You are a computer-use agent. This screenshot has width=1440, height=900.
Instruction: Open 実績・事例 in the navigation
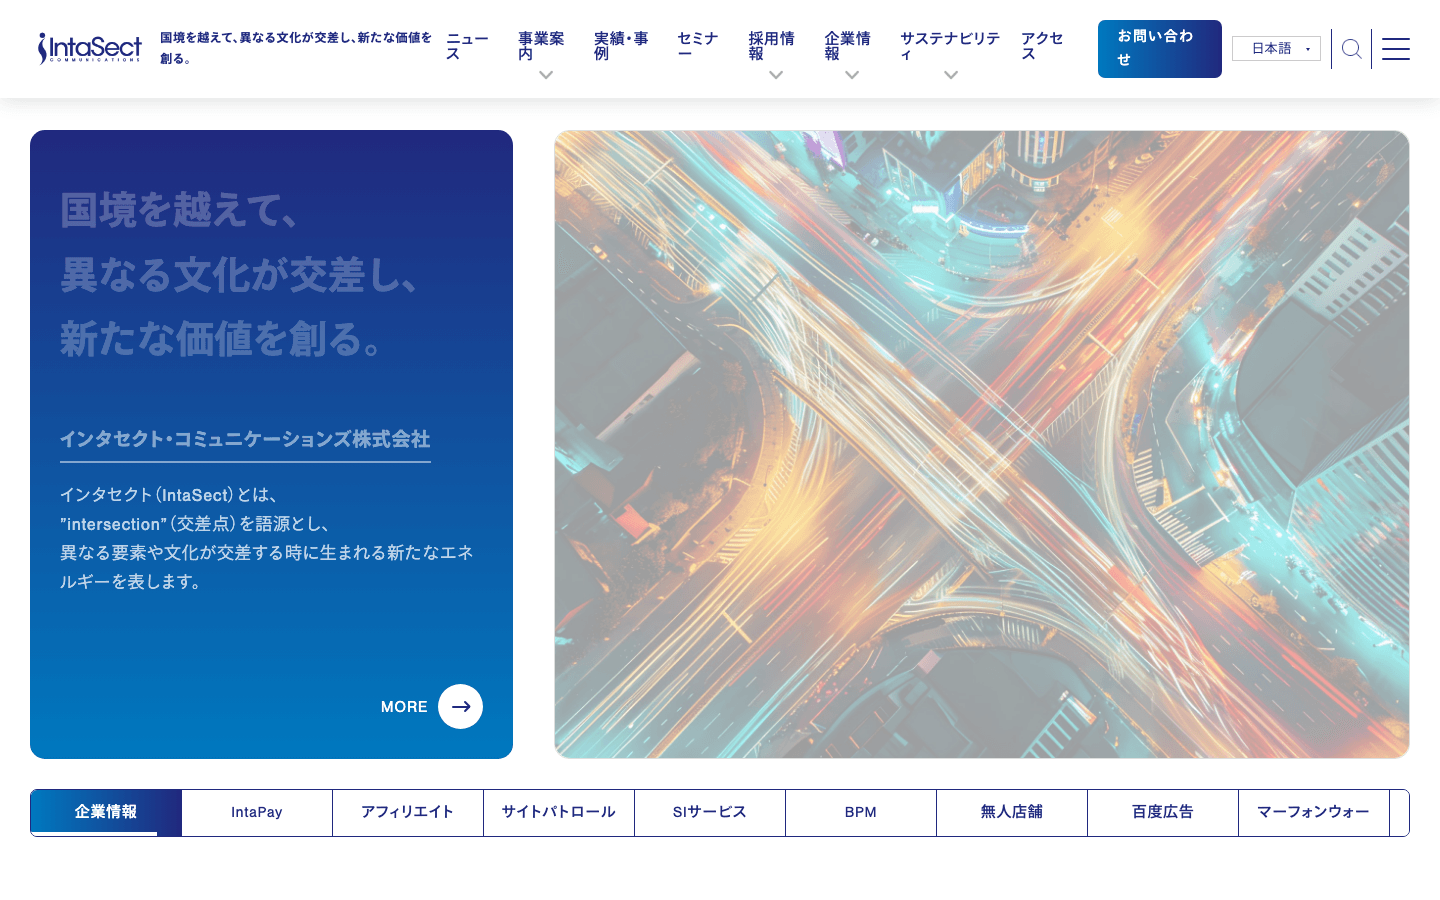[x=621, y=46]
